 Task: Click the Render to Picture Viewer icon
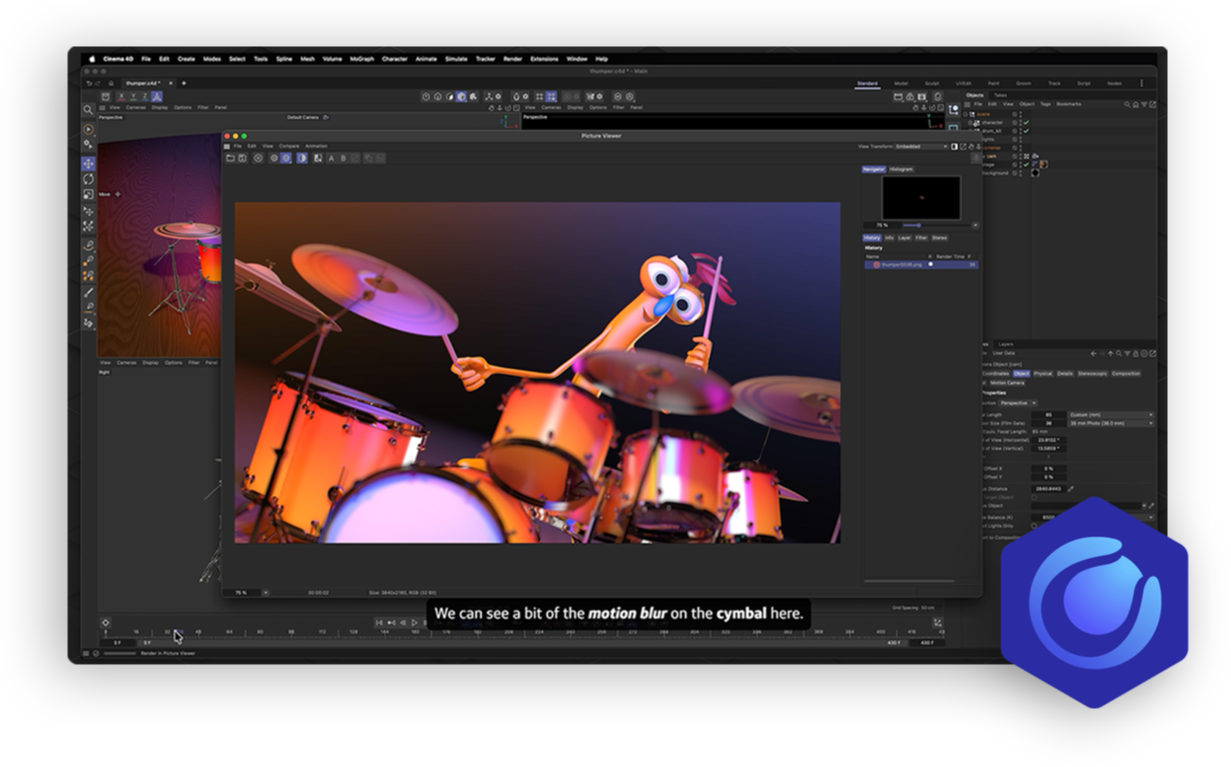pos(911,97)
